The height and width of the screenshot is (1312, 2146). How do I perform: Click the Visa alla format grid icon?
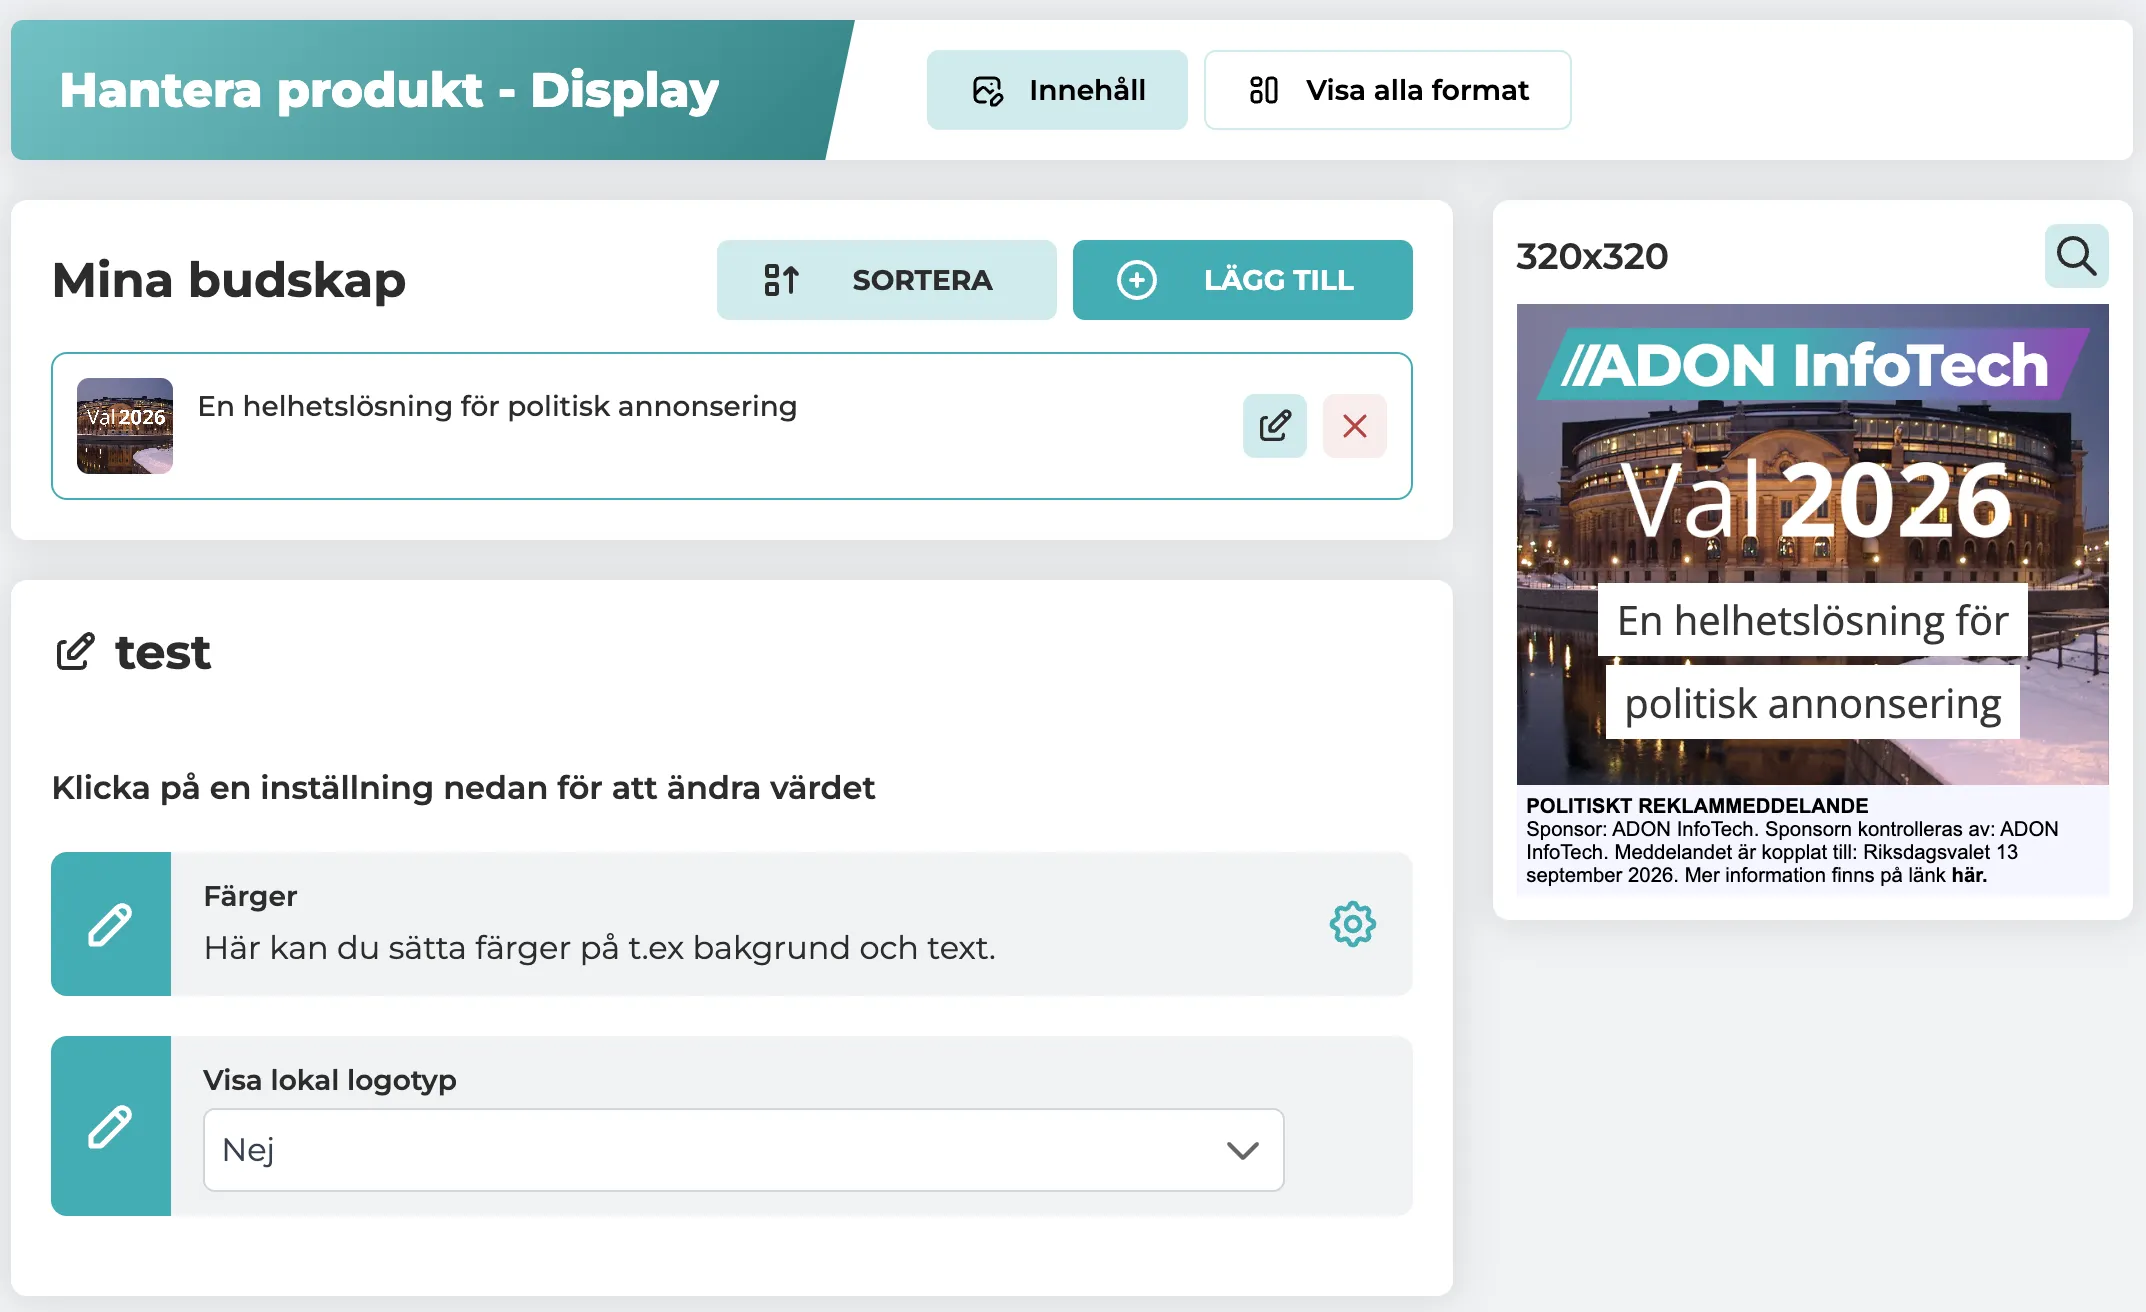pos(1264,89)
